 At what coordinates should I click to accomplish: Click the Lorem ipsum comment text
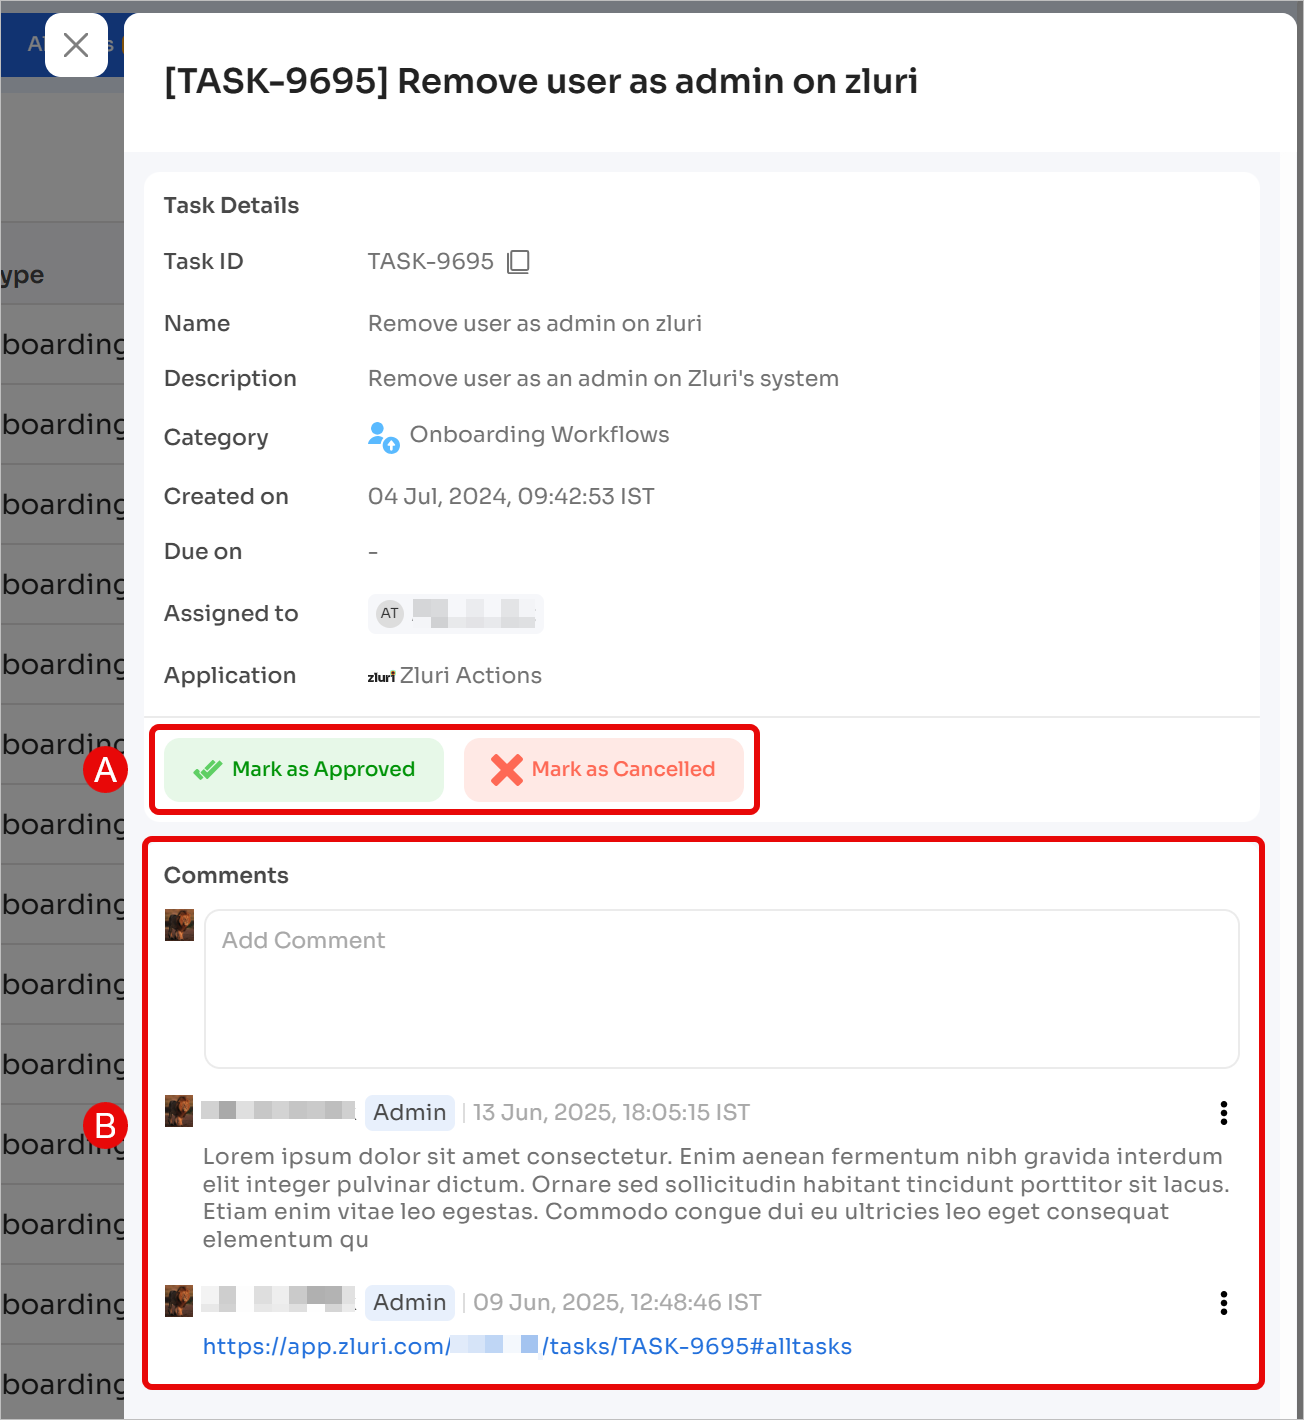coord(716,1198)
